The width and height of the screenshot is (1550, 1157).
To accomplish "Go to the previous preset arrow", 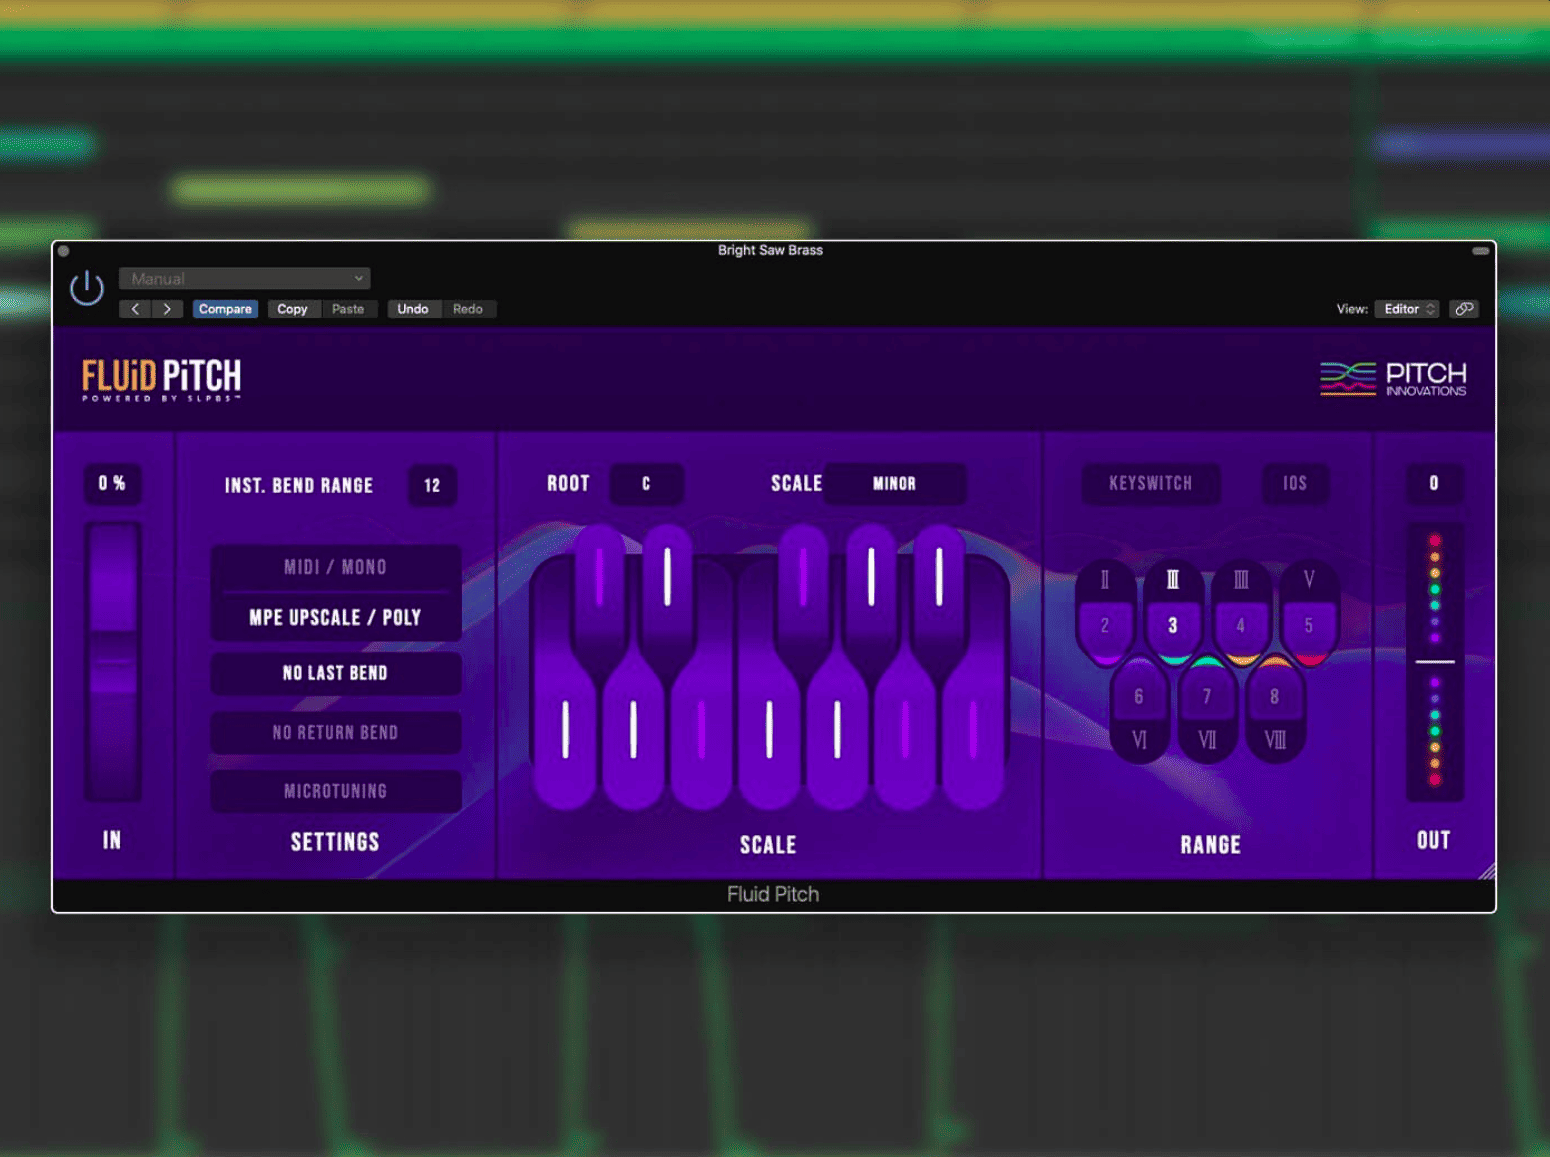I will [135, 309].
